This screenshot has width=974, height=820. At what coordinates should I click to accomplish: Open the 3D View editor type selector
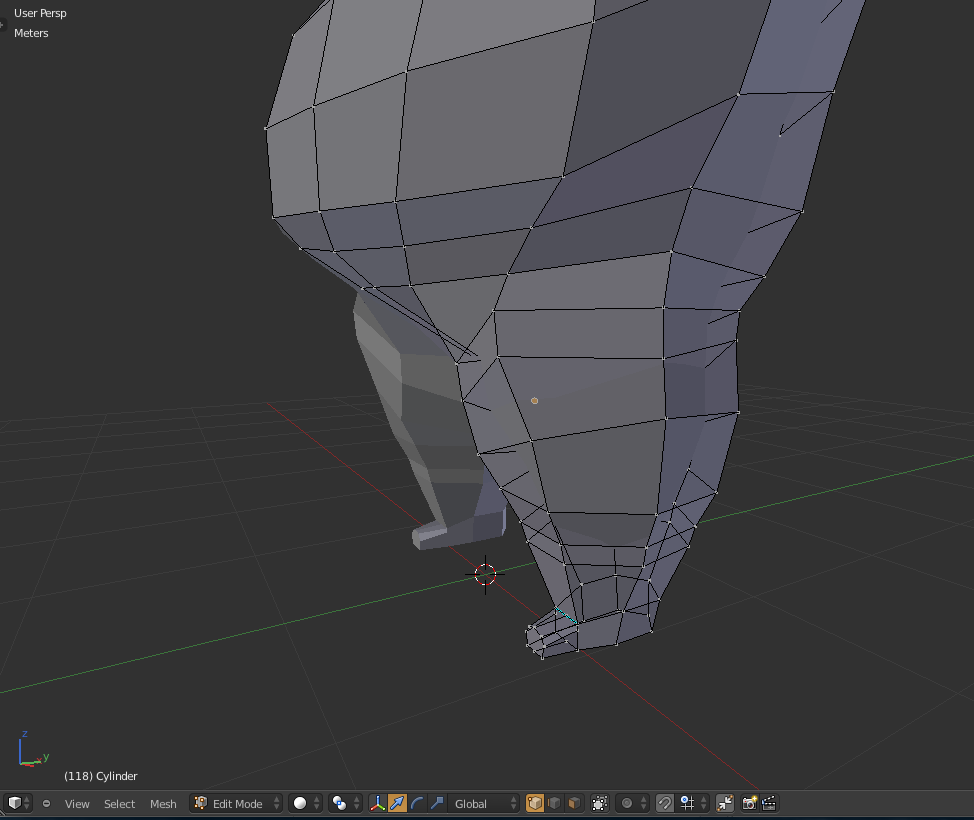[17, 803]
